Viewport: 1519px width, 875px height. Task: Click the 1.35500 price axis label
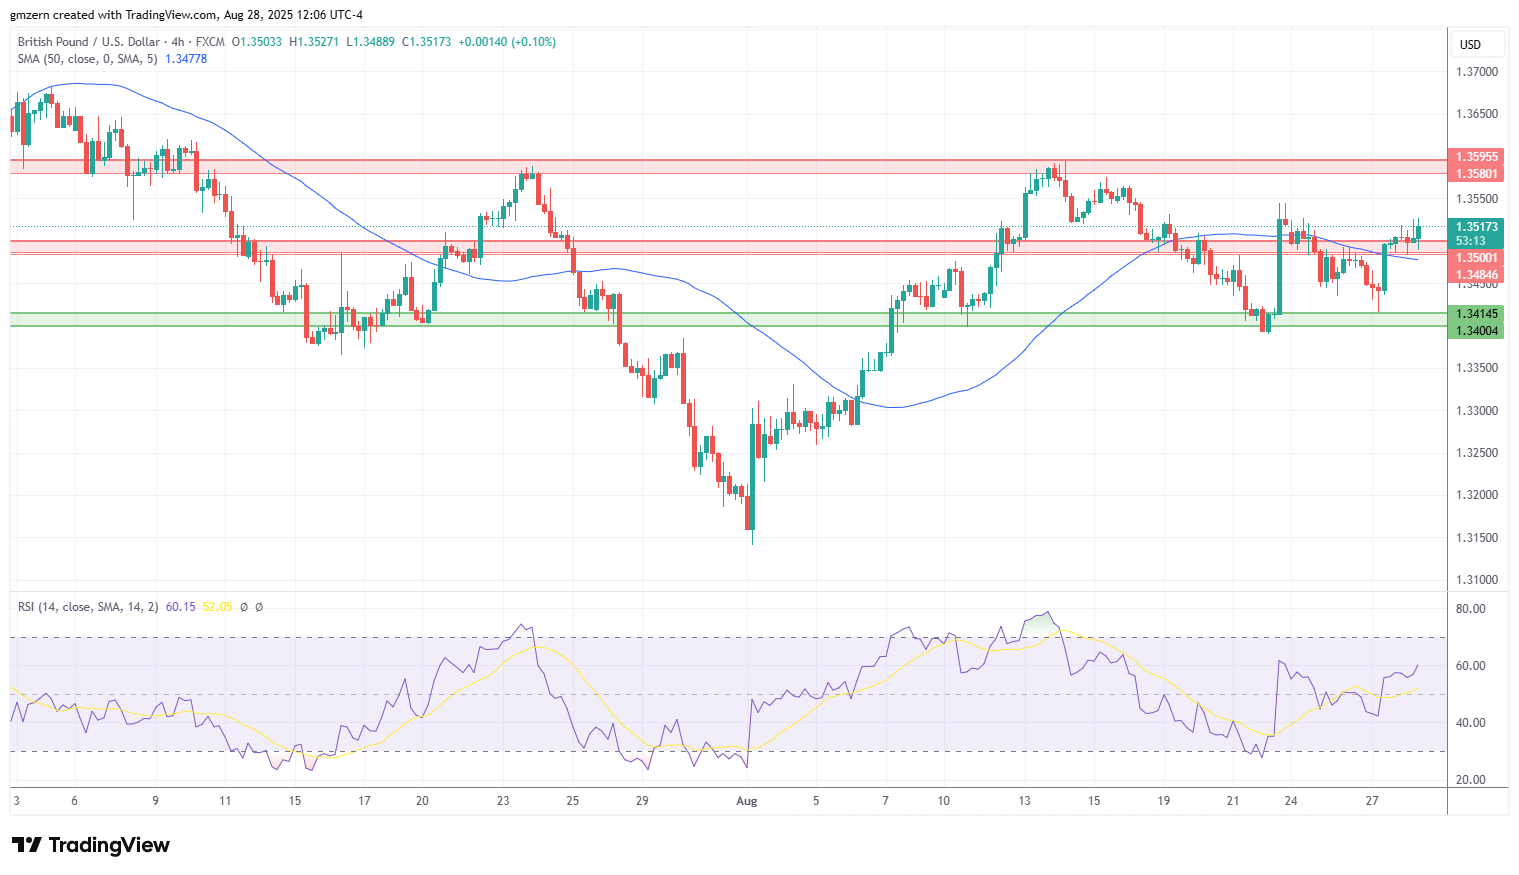tap(1477, 199)
